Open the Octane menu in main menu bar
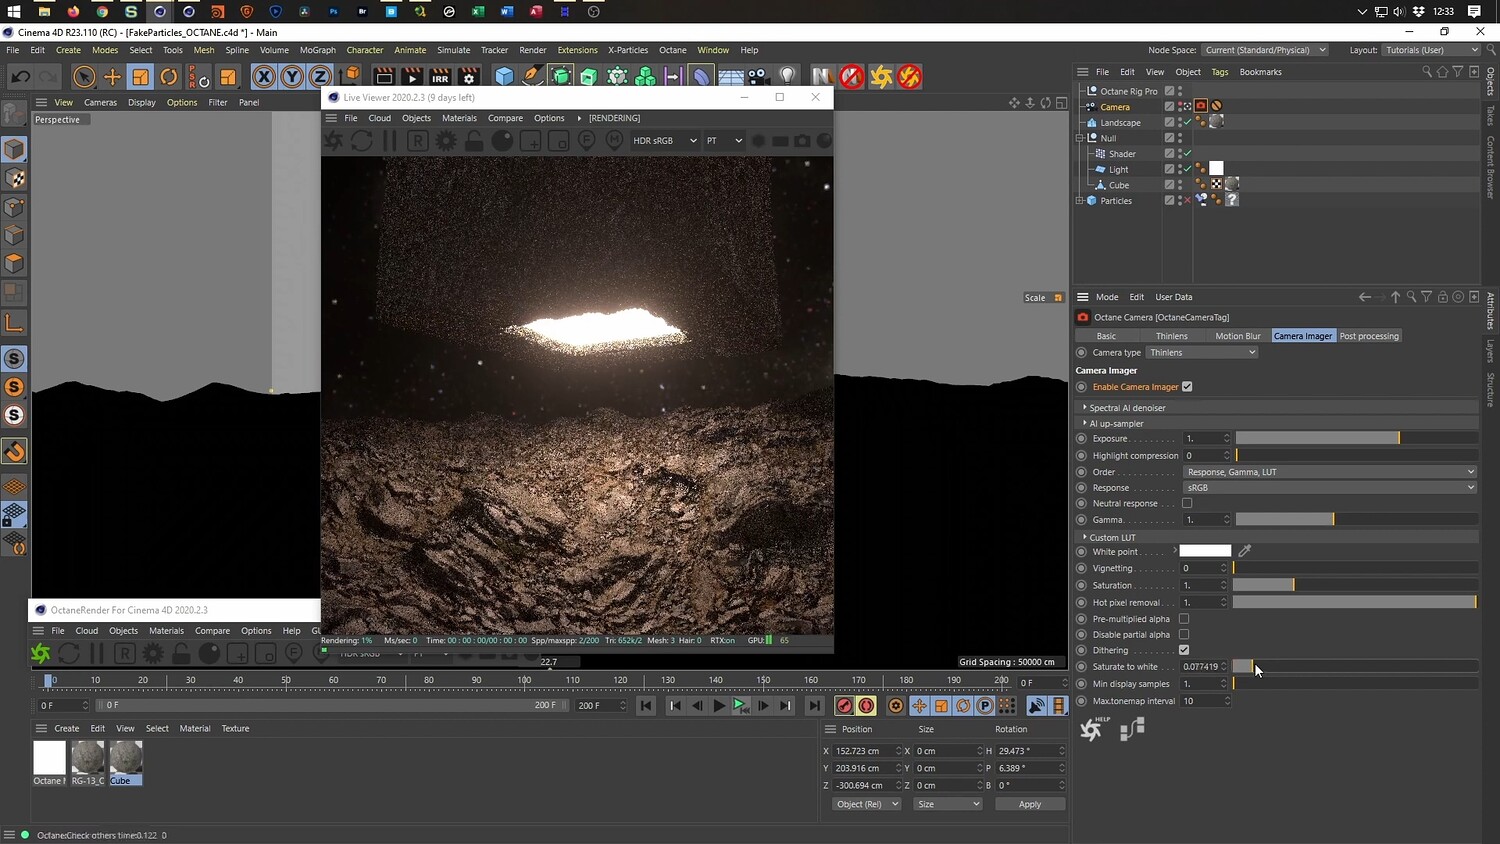Screen dimensions: 1500x844 point(673,50)
